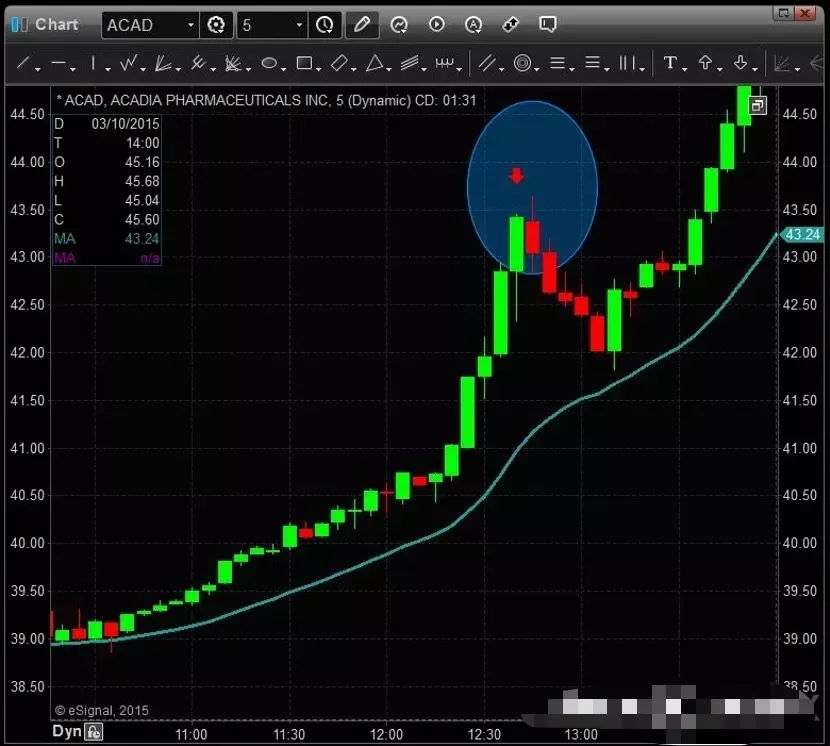The width and height of the screenshot is (830, 746).
Task: Click the high value 45.68
Action: (142, 181)
